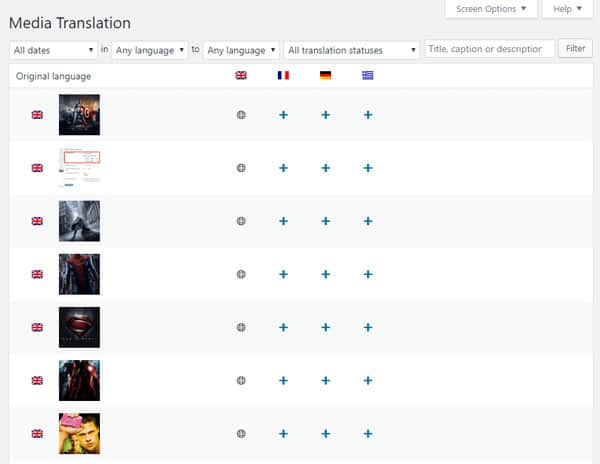This screenshot has height=464, width=600.
Task: Click the Title, caption or description search field
Action: click(489, 48)
